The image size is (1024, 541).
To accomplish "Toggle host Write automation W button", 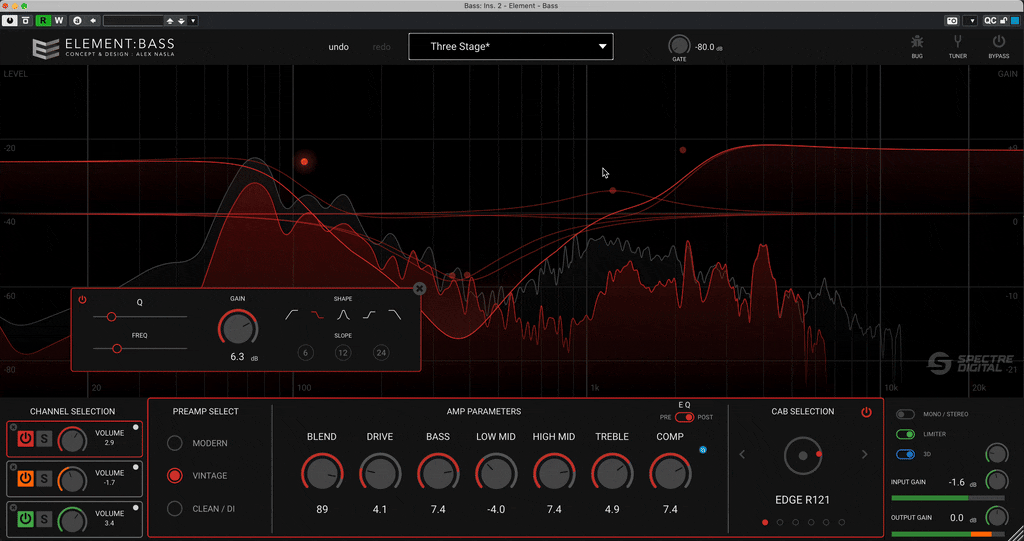I will (59, 21).
